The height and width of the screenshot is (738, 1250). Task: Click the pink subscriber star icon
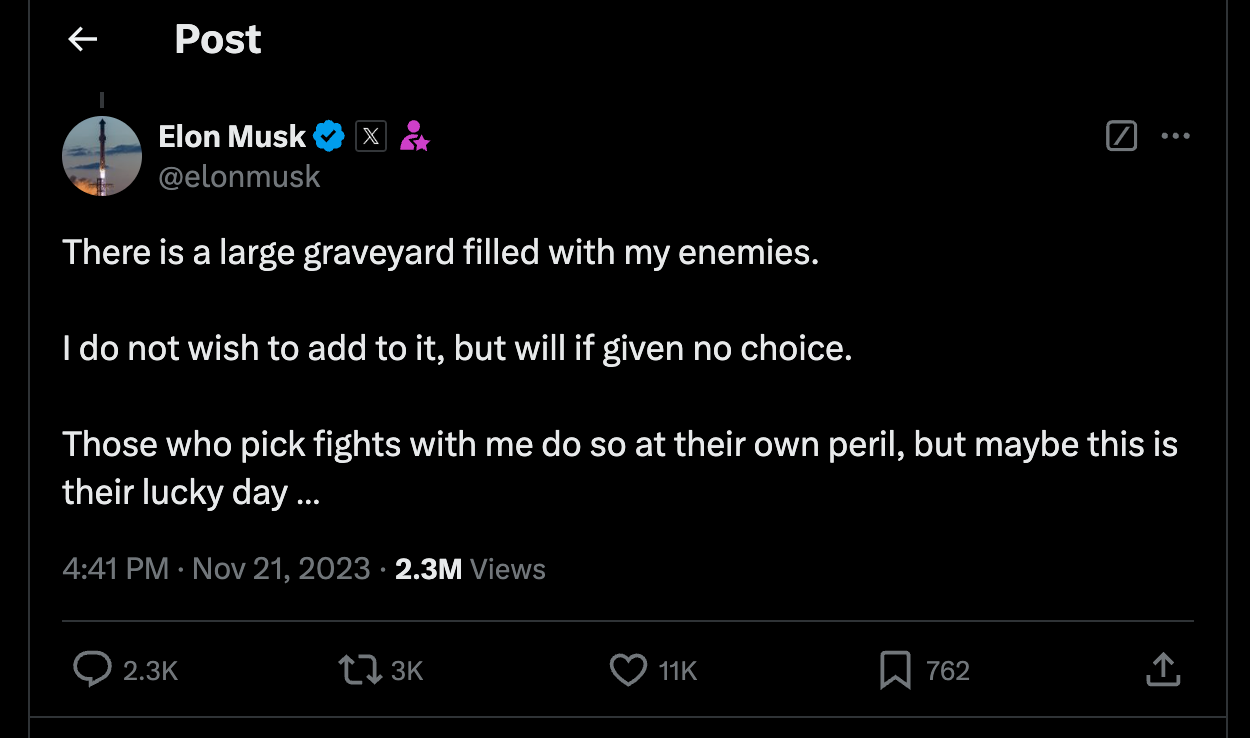[414, 136]
